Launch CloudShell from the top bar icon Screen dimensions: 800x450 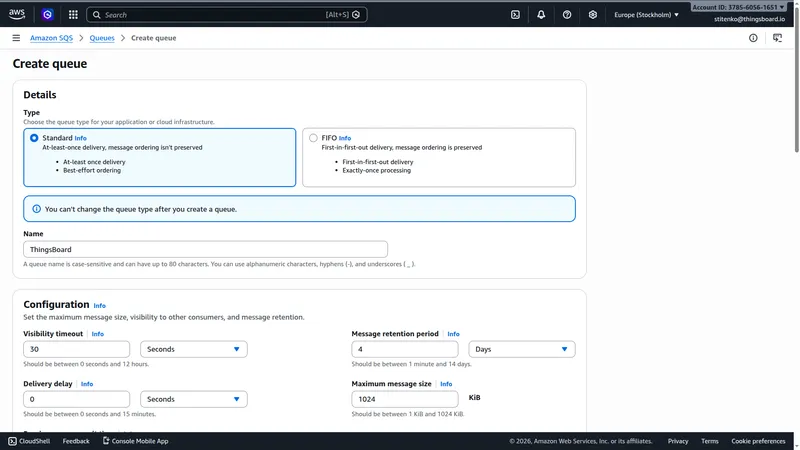[515, 15]
